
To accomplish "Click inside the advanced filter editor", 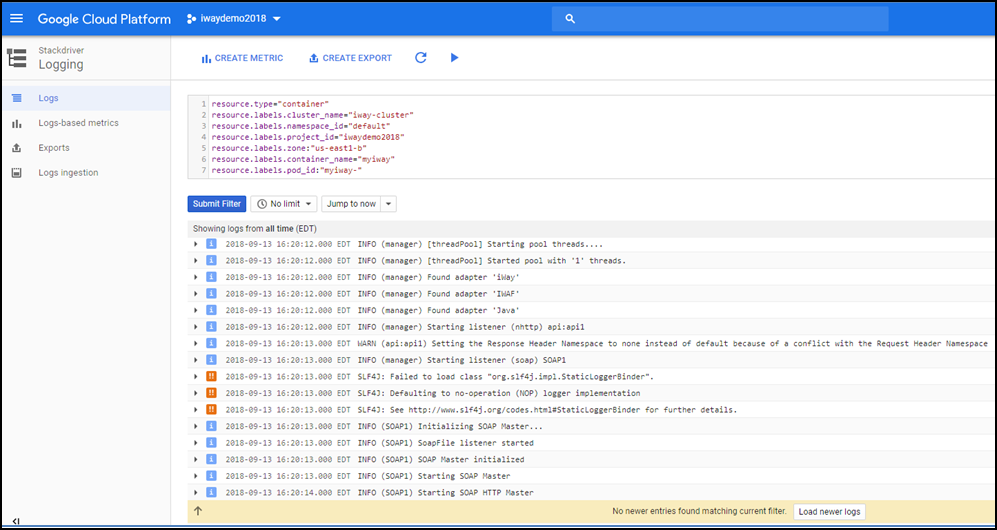I will click(591, 137).
